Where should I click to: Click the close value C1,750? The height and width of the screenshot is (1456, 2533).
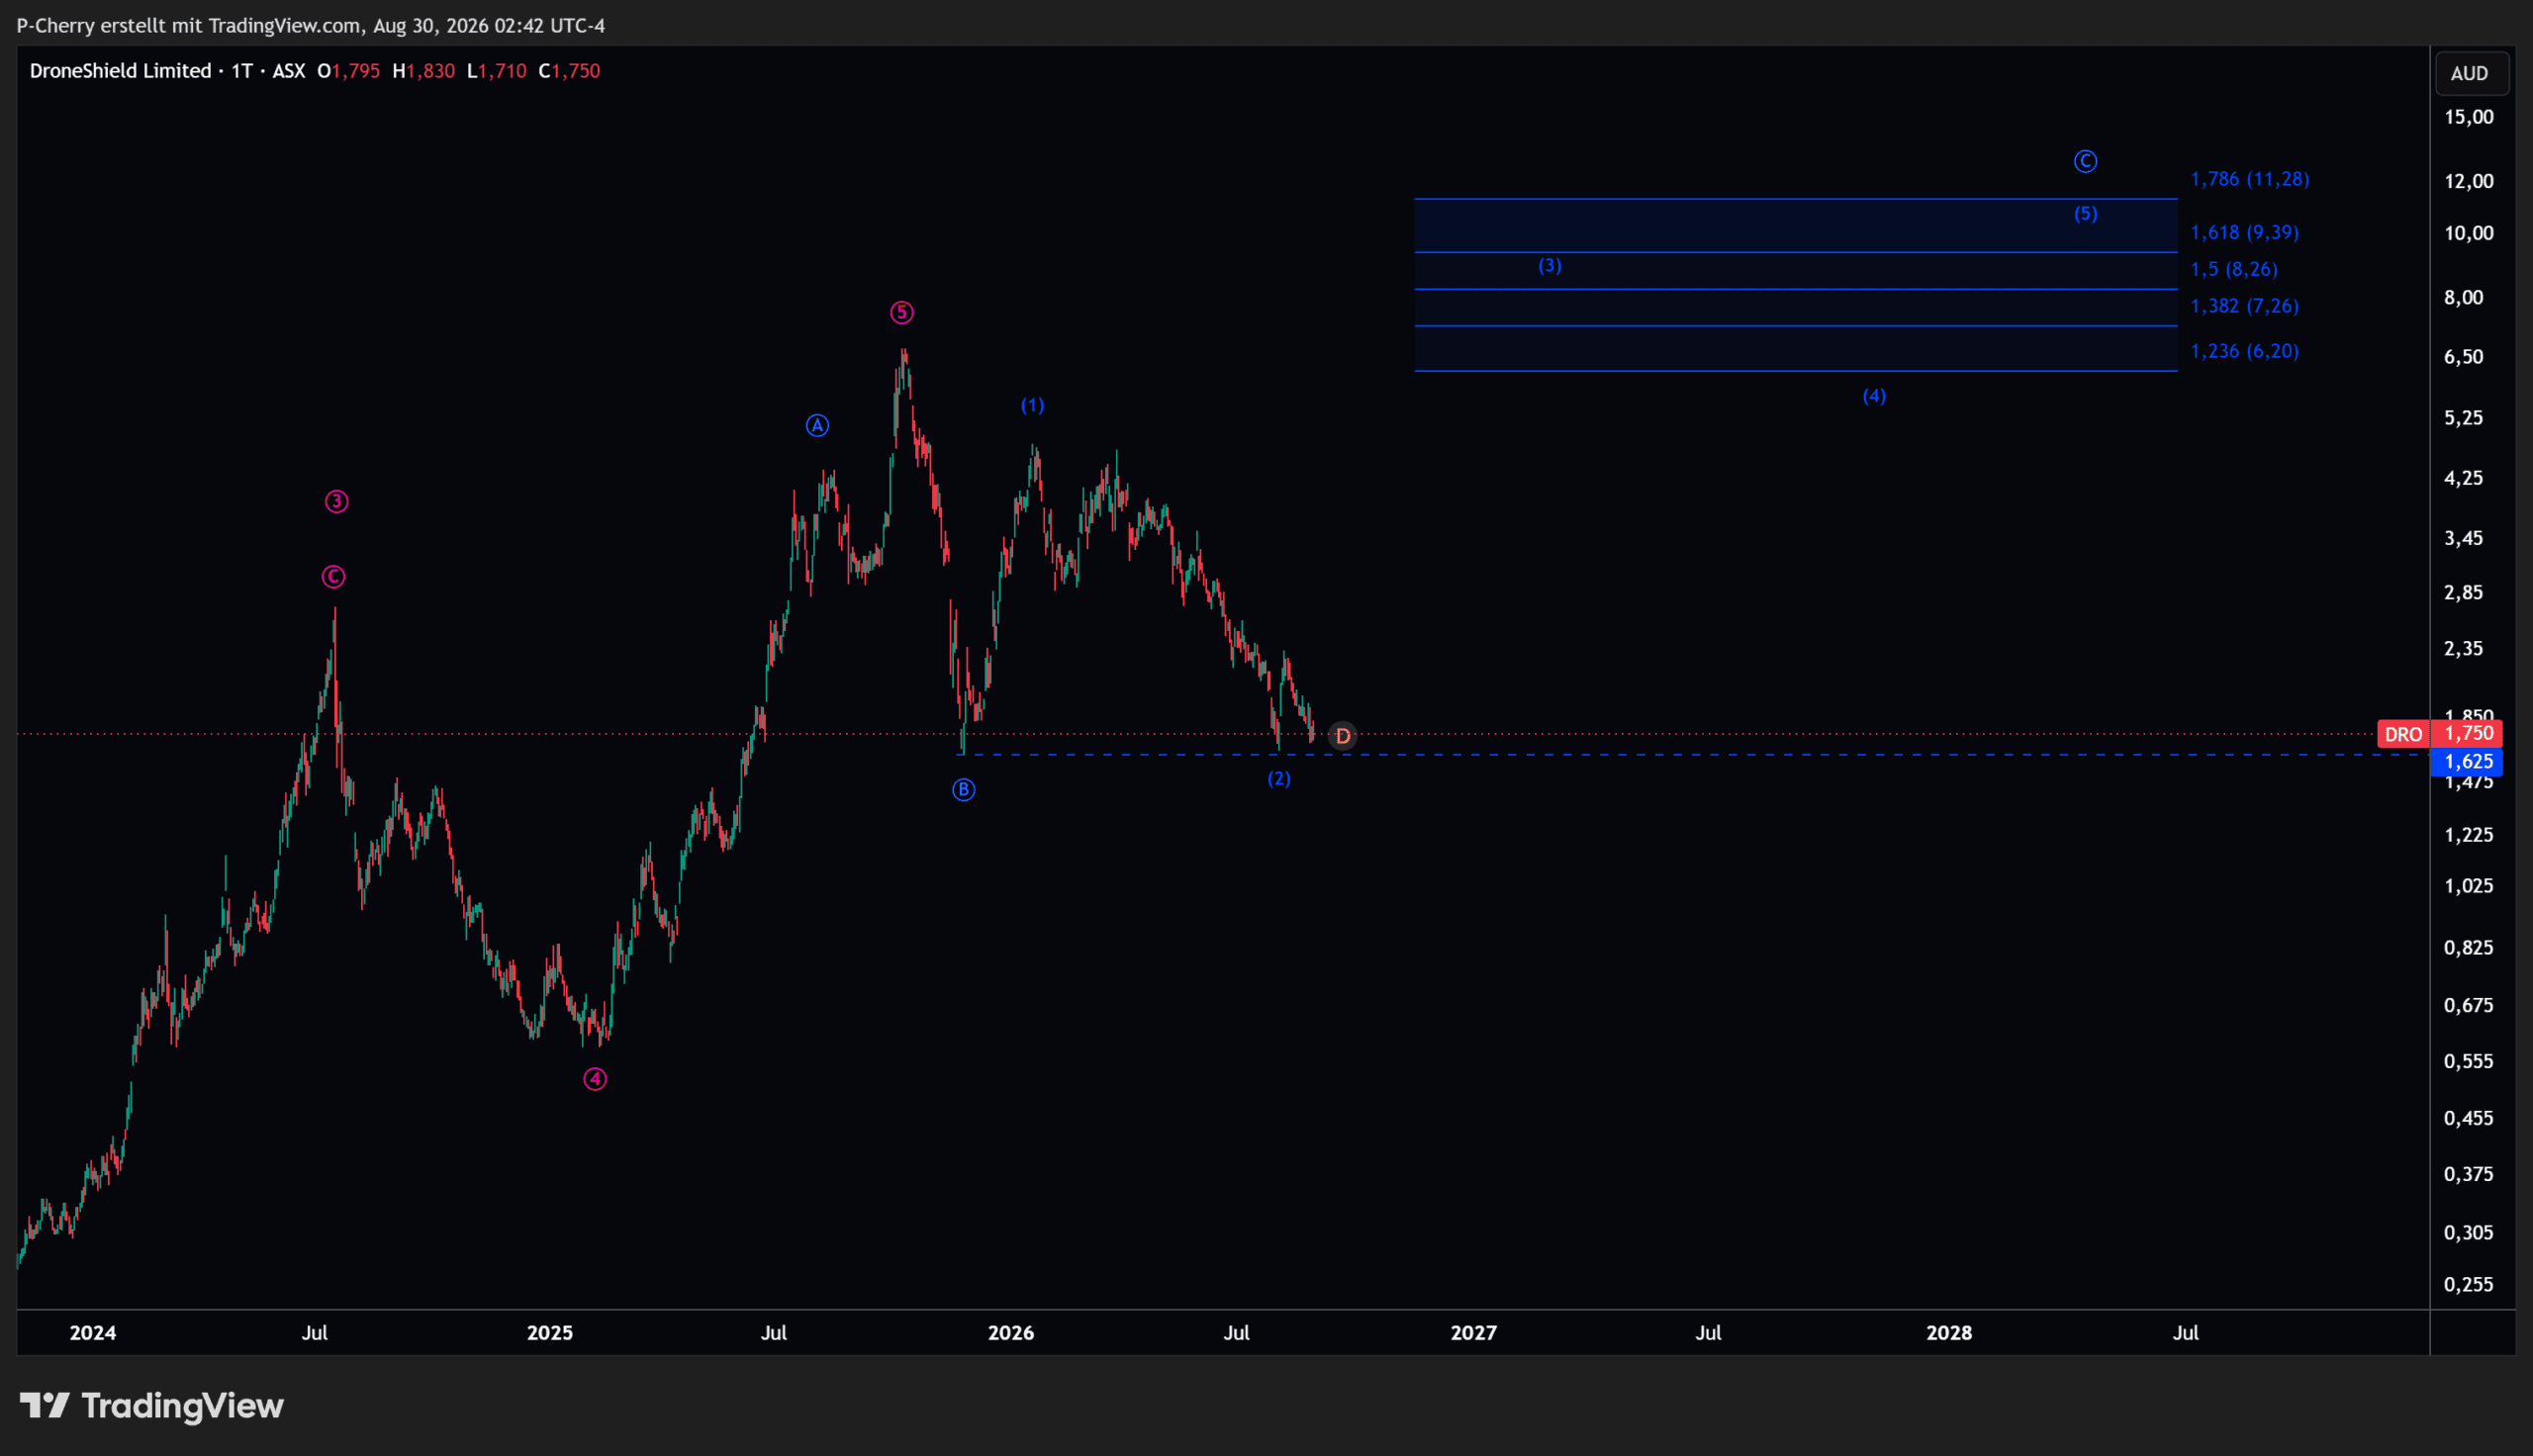point(569,71)
